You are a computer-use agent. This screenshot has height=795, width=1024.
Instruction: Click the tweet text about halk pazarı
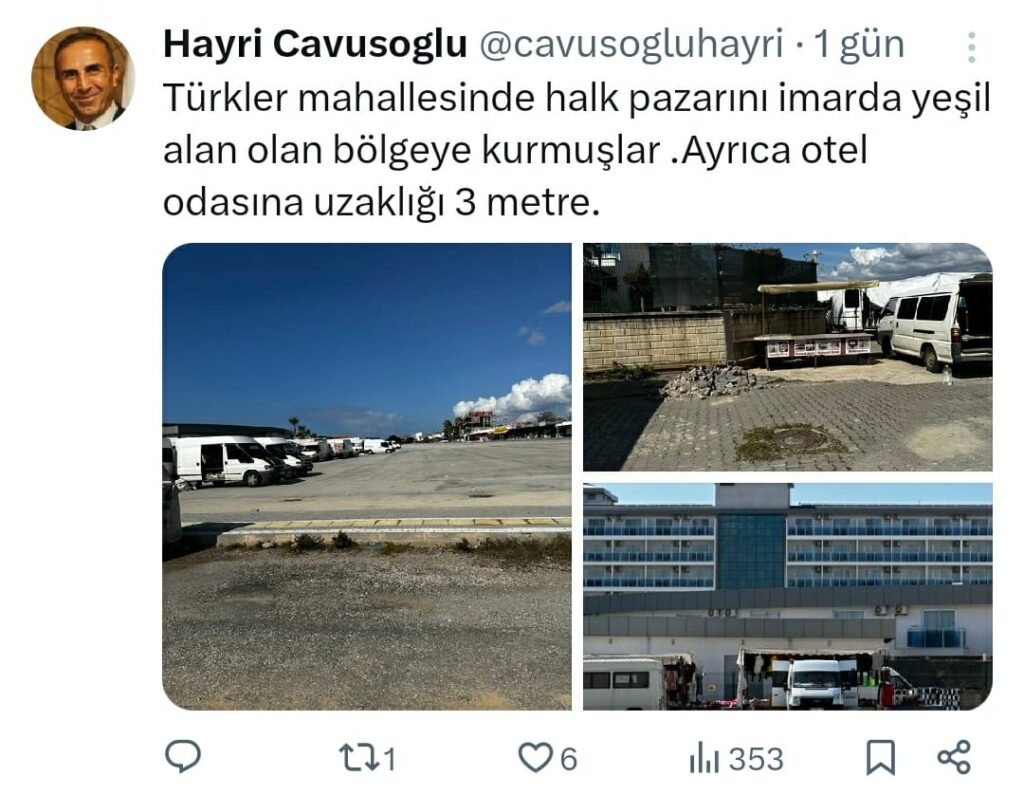pyautogui.click(x=577, y=150)
